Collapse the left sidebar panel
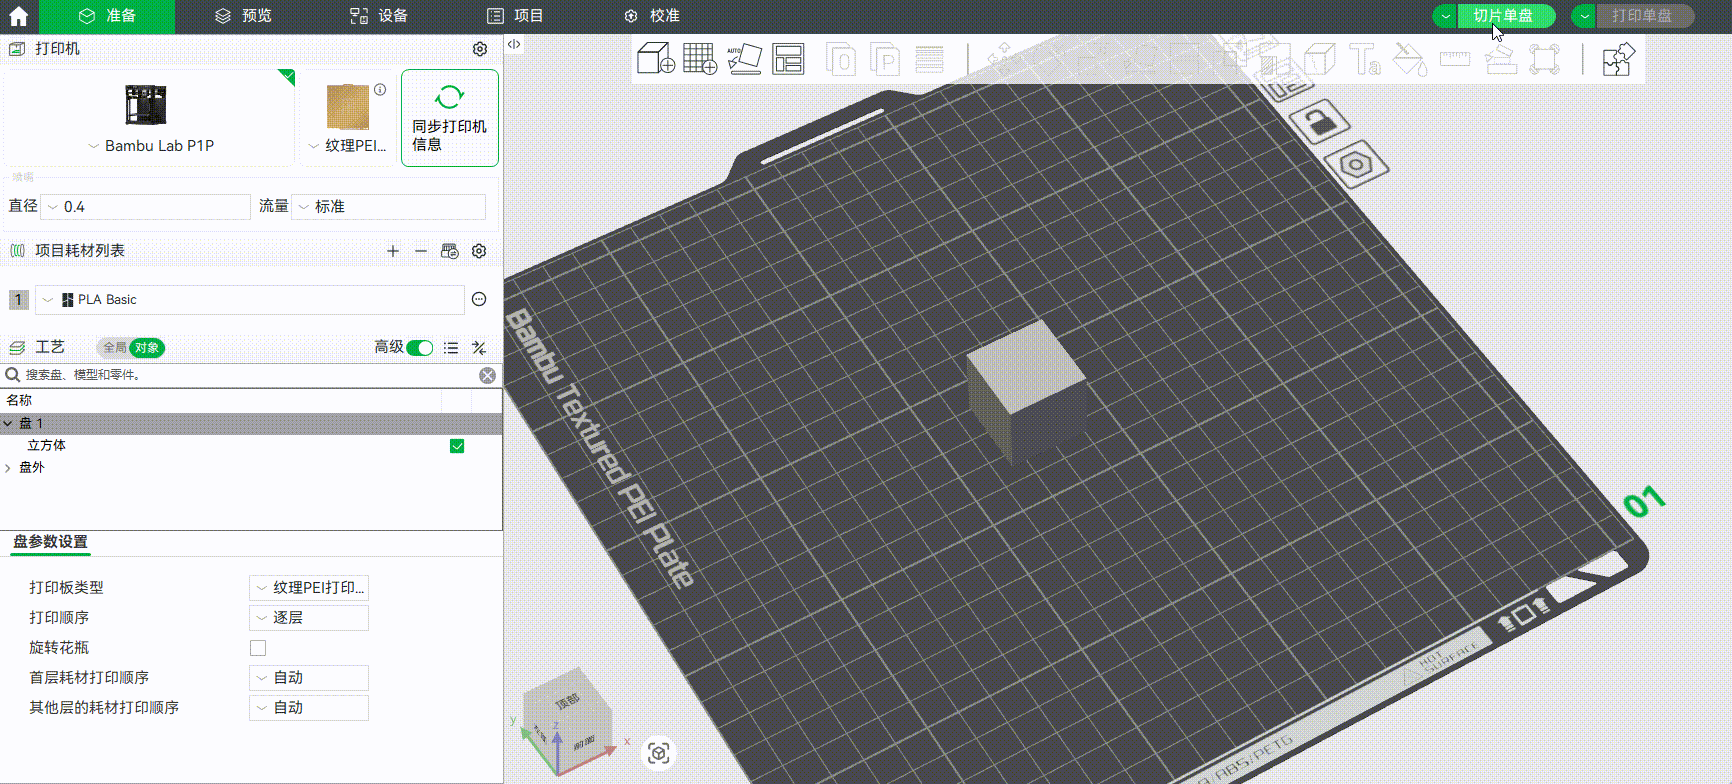1732x784 pixels. tap(513, 44)
